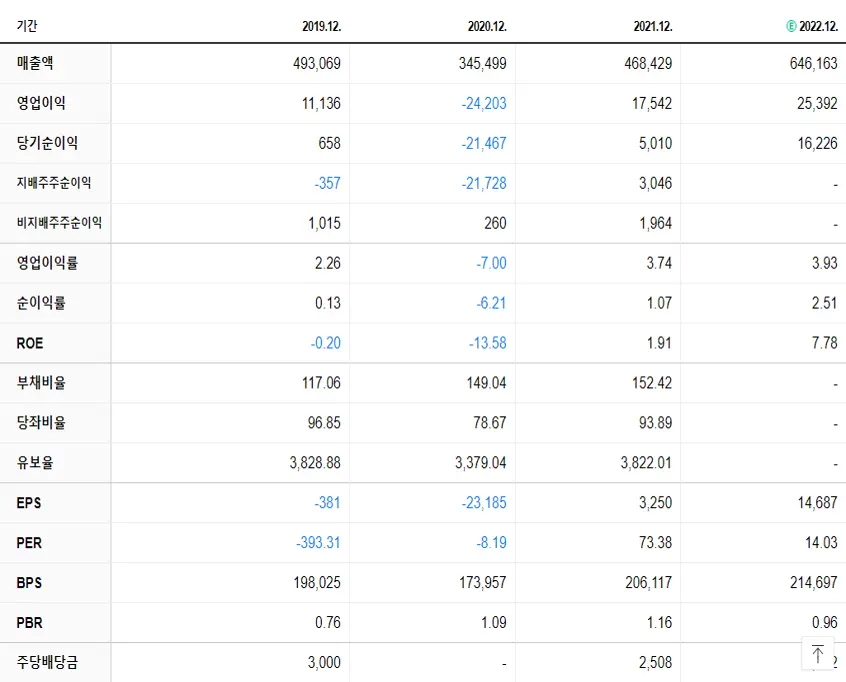Click the operating profit value 17,542

[x=652, y=104]
